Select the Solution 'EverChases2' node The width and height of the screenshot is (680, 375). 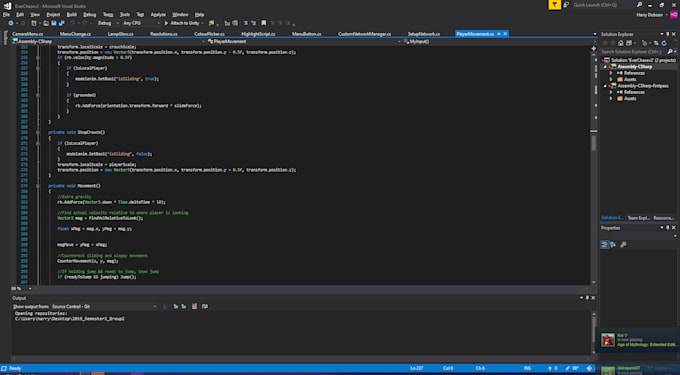coord(638,60)
